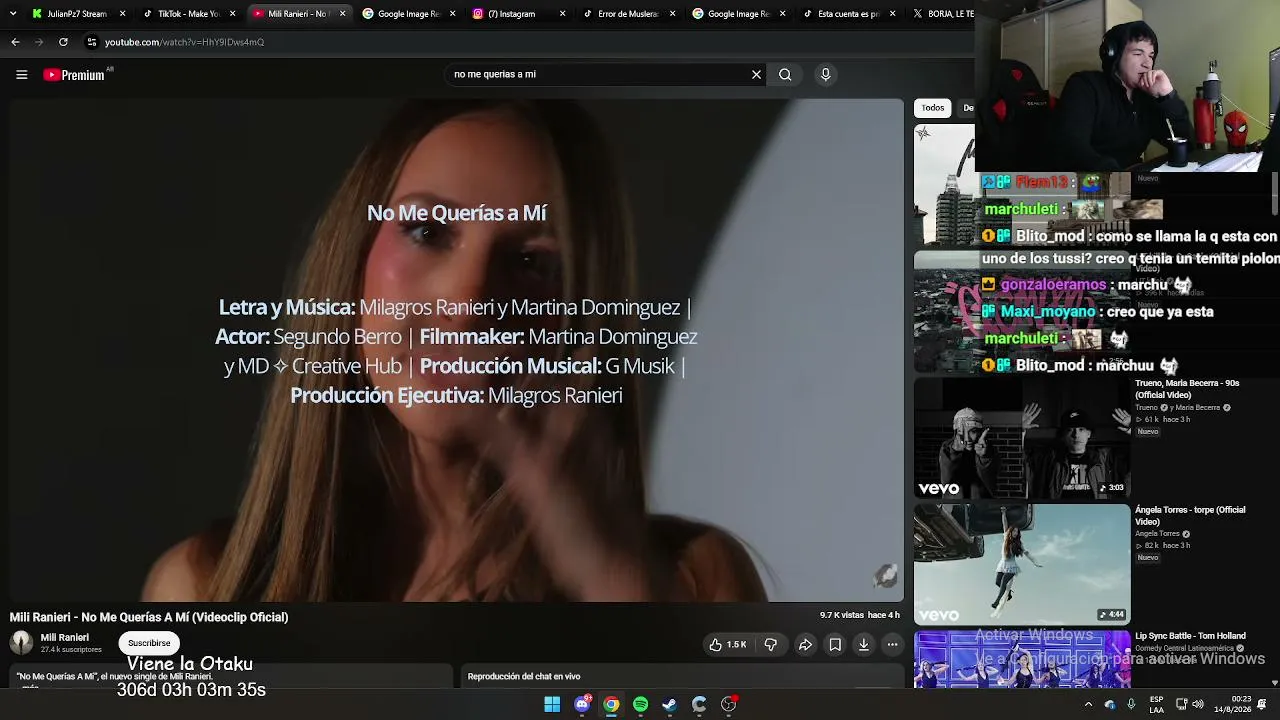
Task: Switch to the Error de Muslera TikTok tab
Action: (628, 14)
